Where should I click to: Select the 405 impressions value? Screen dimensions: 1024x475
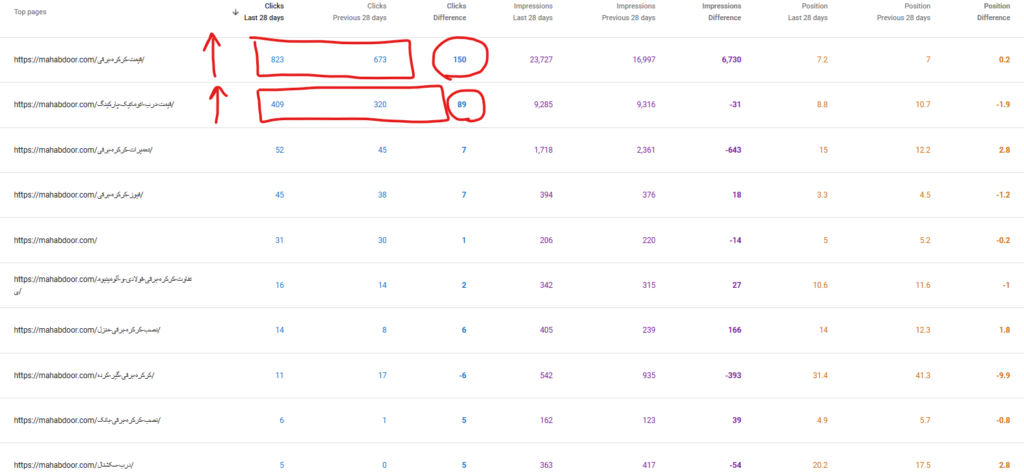(546, 330)
